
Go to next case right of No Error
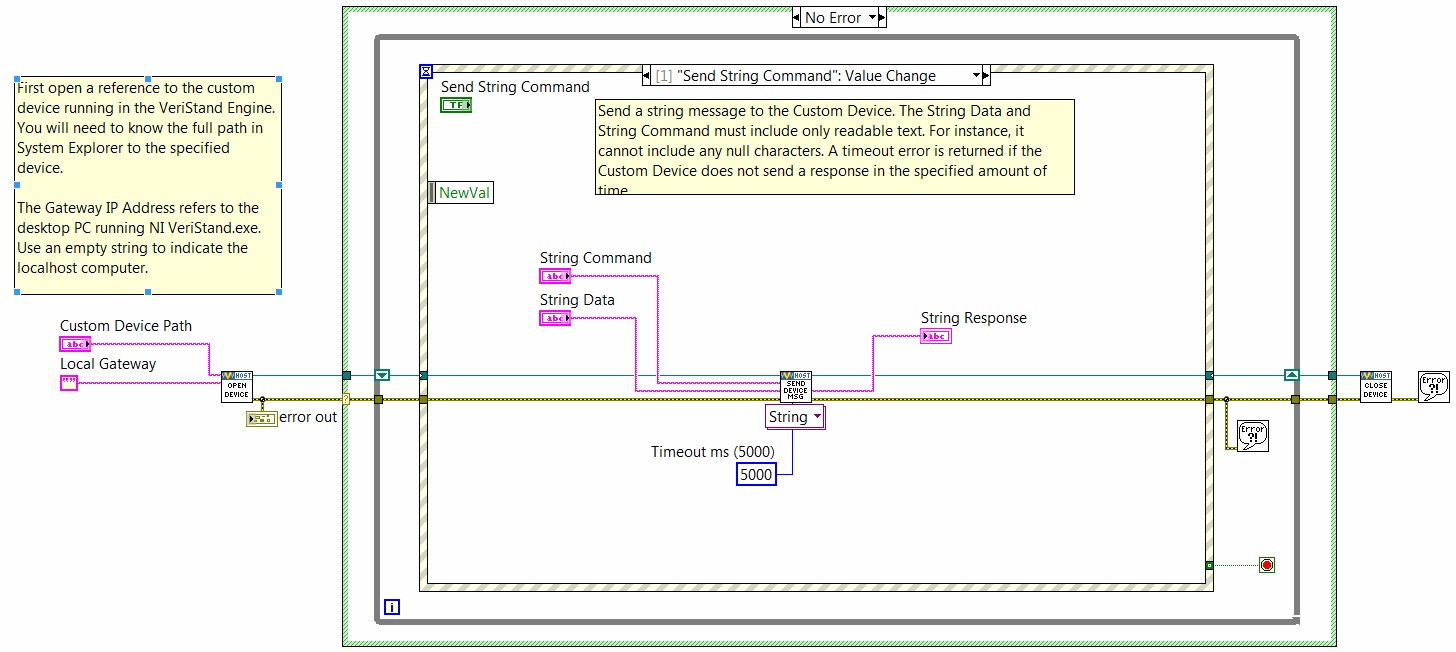pos(884,17)
